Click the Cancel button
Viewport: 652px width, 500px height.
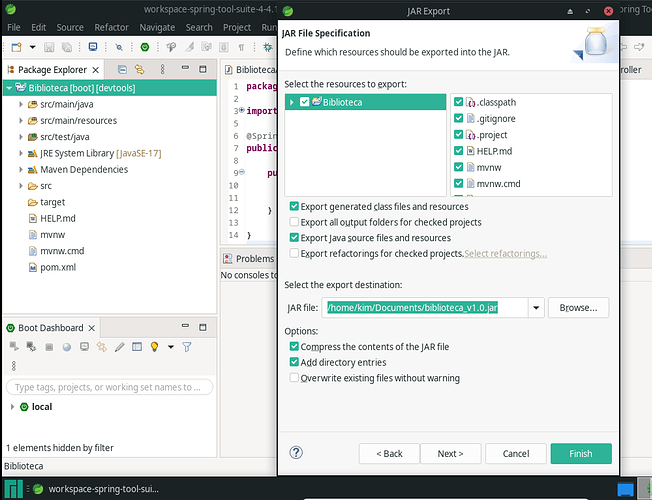pos(516,453)
